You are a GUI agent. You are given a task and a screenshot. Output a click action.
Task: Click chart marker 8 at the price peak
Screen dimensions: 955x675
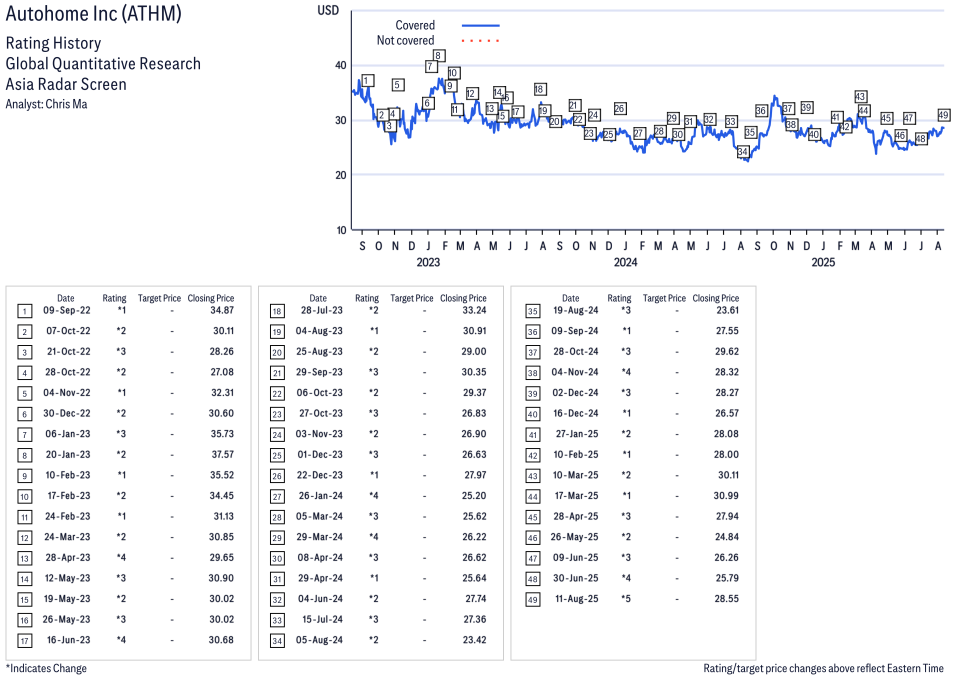[x=438, y=56]
